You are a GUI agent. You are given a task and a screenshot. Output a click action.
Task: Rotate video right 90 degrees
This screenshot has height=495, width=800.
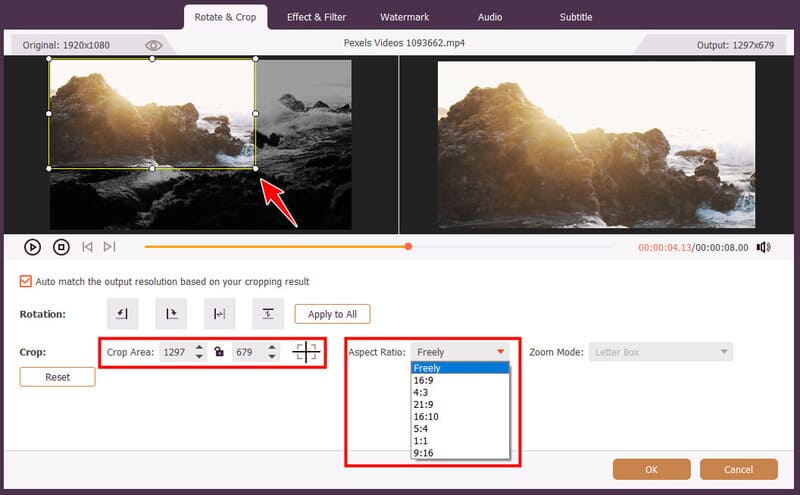[x=171, y=313]
